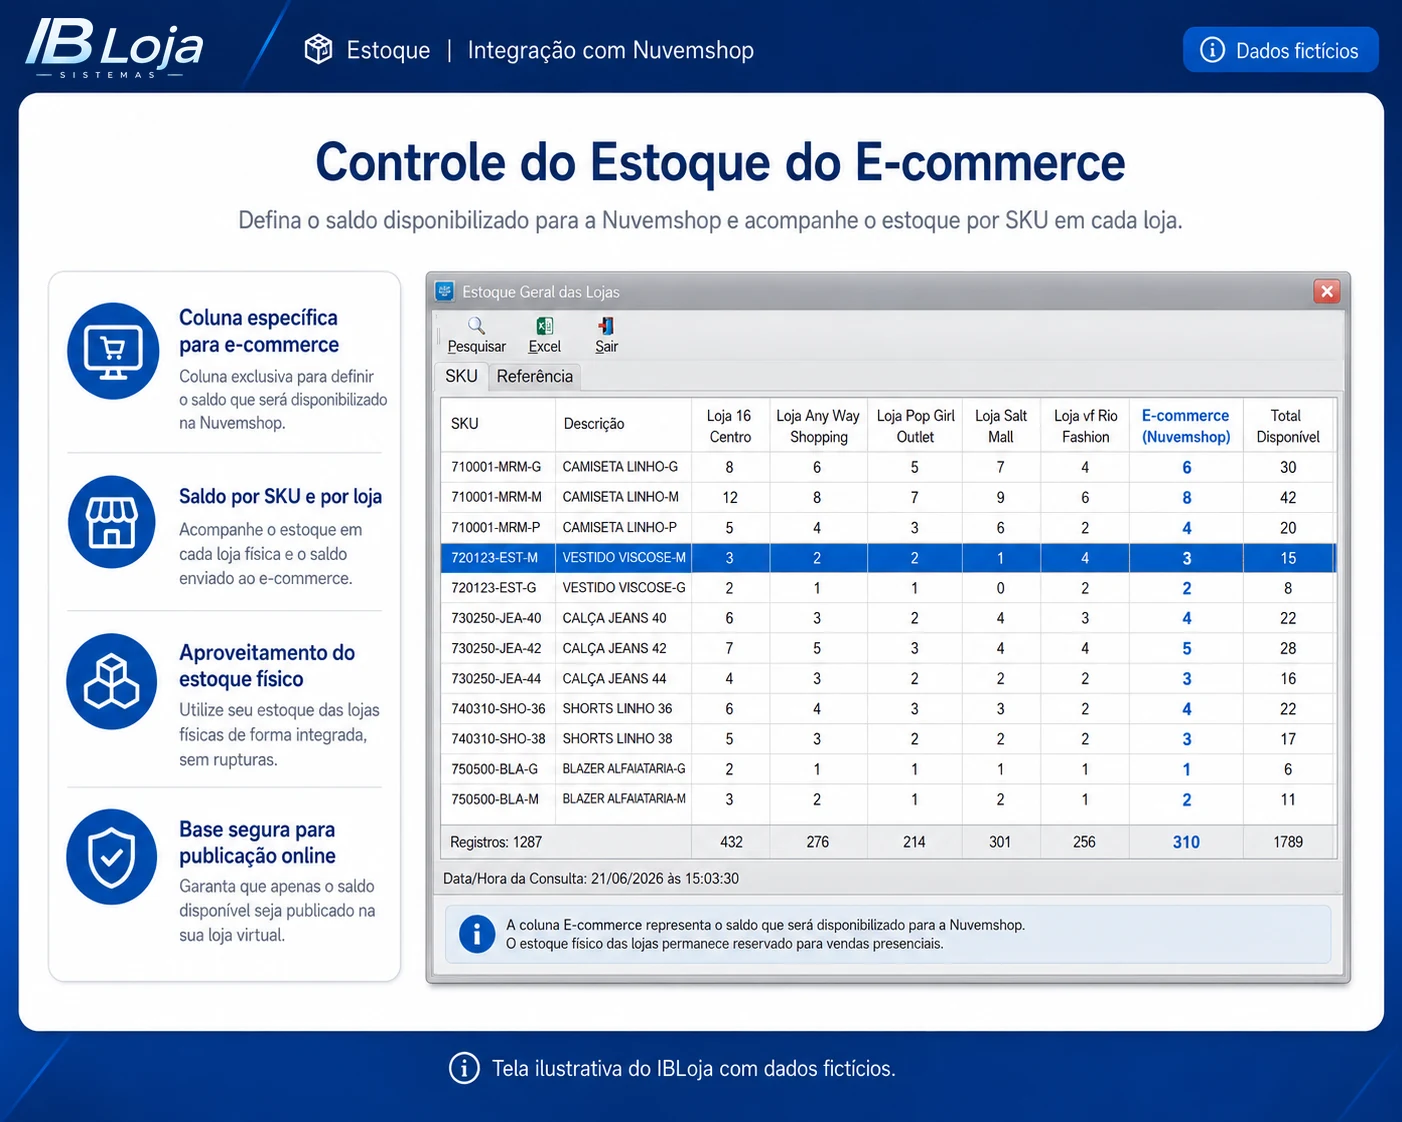The height and width of the screenshot is (1122, 1402).
Task: Click the stacked cubes Aproveitamento icon
Action: pyautogui.click(x=112, y=681)
